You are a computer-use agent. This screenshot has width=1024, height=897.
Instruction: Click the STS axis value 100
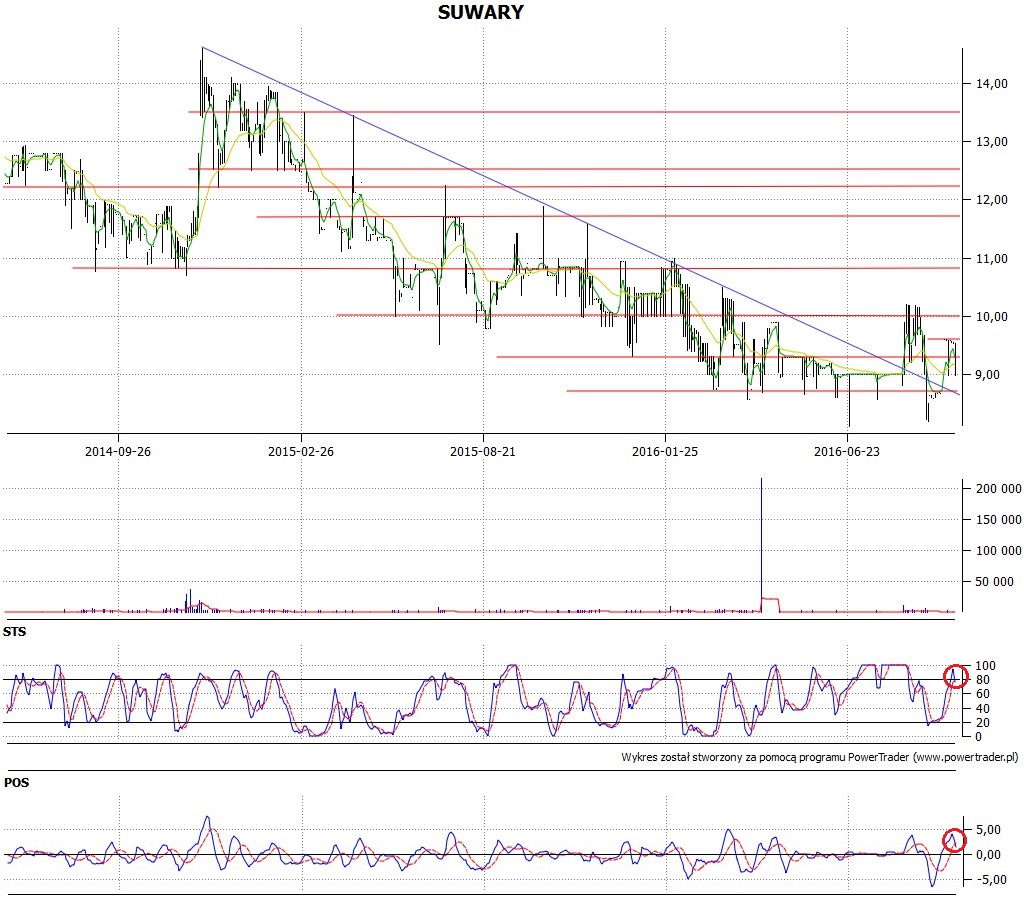click(985, 666)
